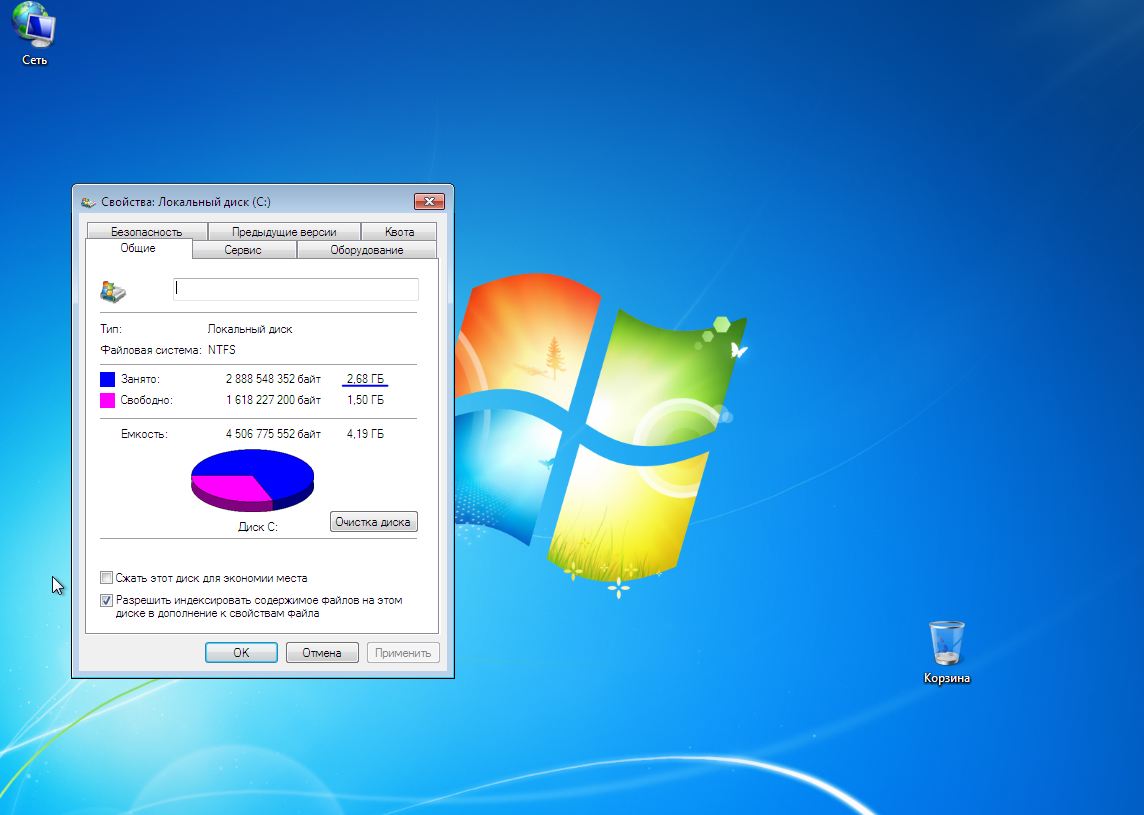Click the Занято: label

point(140,379)
